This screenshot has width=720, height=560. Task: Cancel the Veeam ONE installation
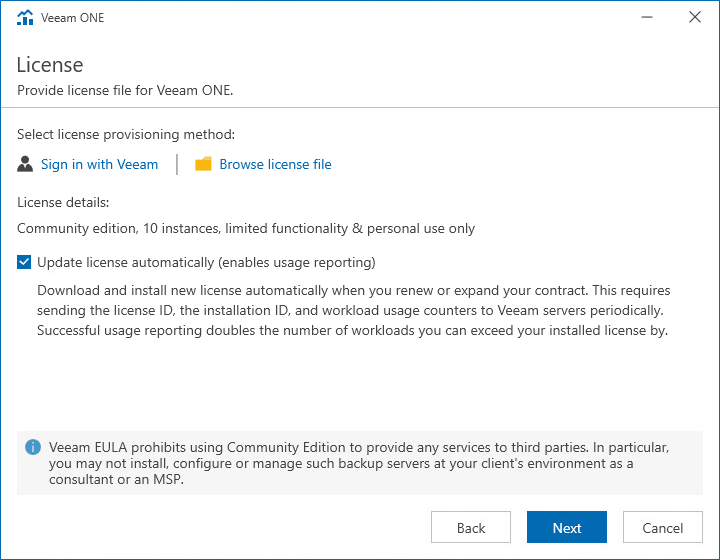663,528
